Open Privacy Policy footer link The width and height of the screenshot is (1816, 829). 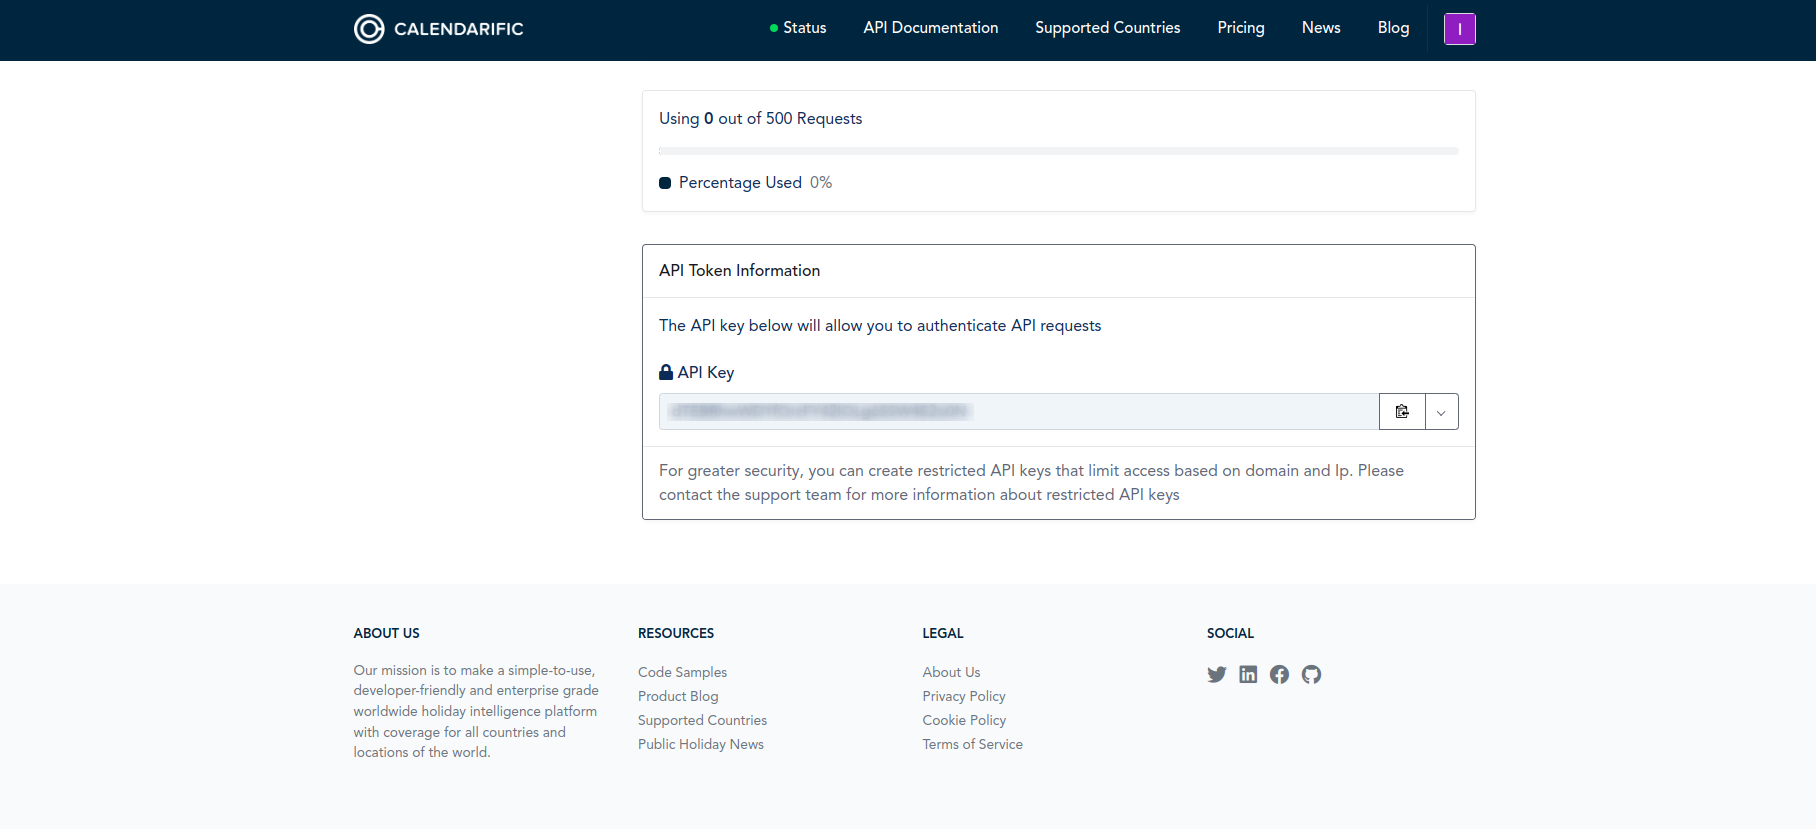[x=964, y=696]
